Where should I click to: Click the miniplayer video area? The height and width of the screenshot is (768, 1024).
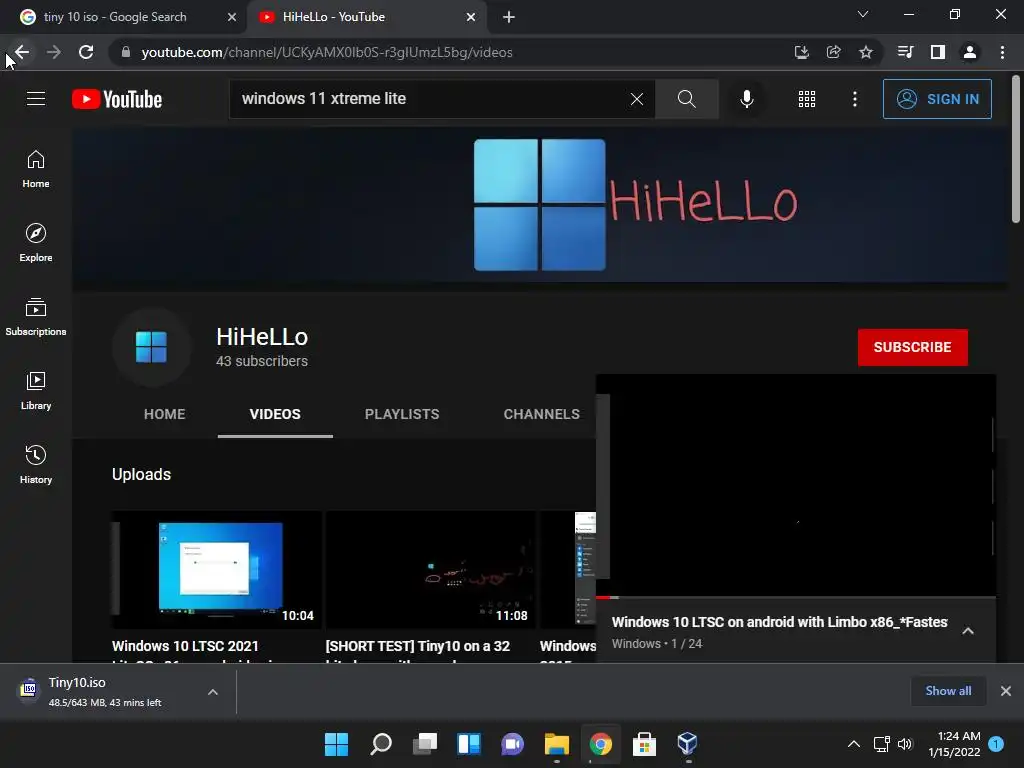pyautogui.click(x=796, y=485)
